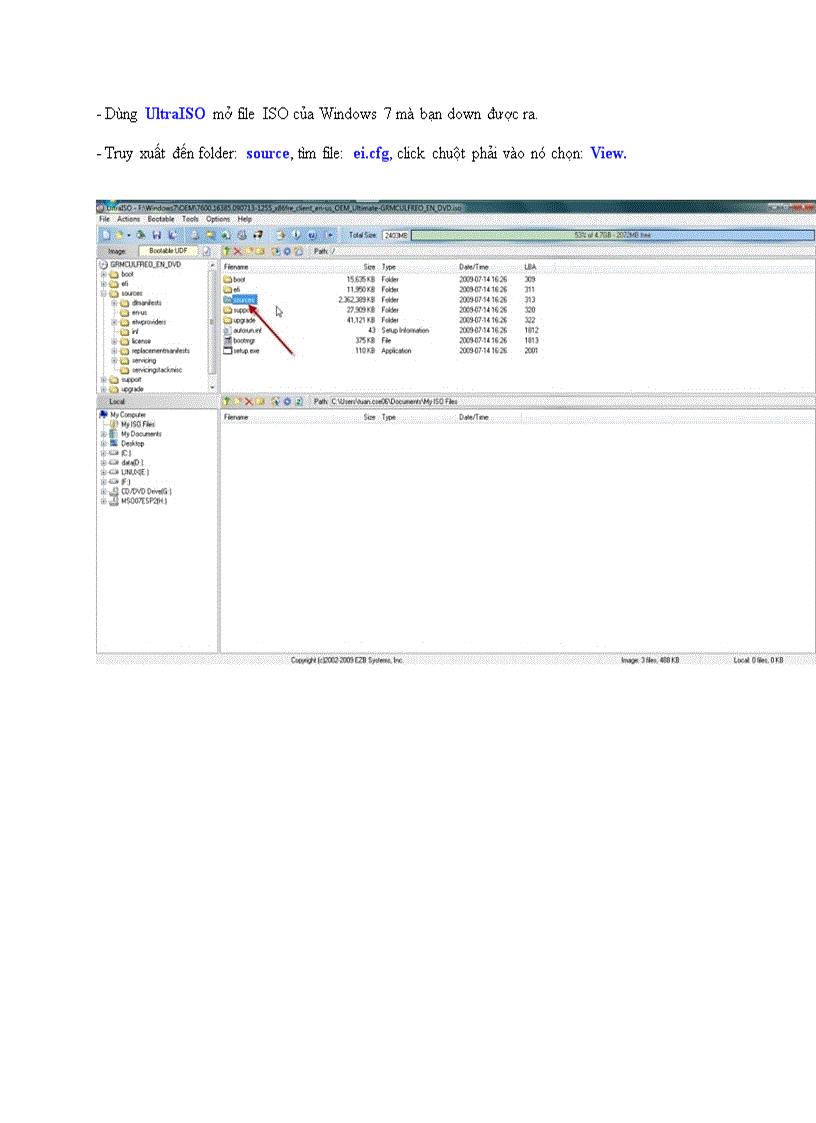Screen dimensions: 816x1123
Task: Click the UltraISO hyperlink in the instructions
Action: 174,114
